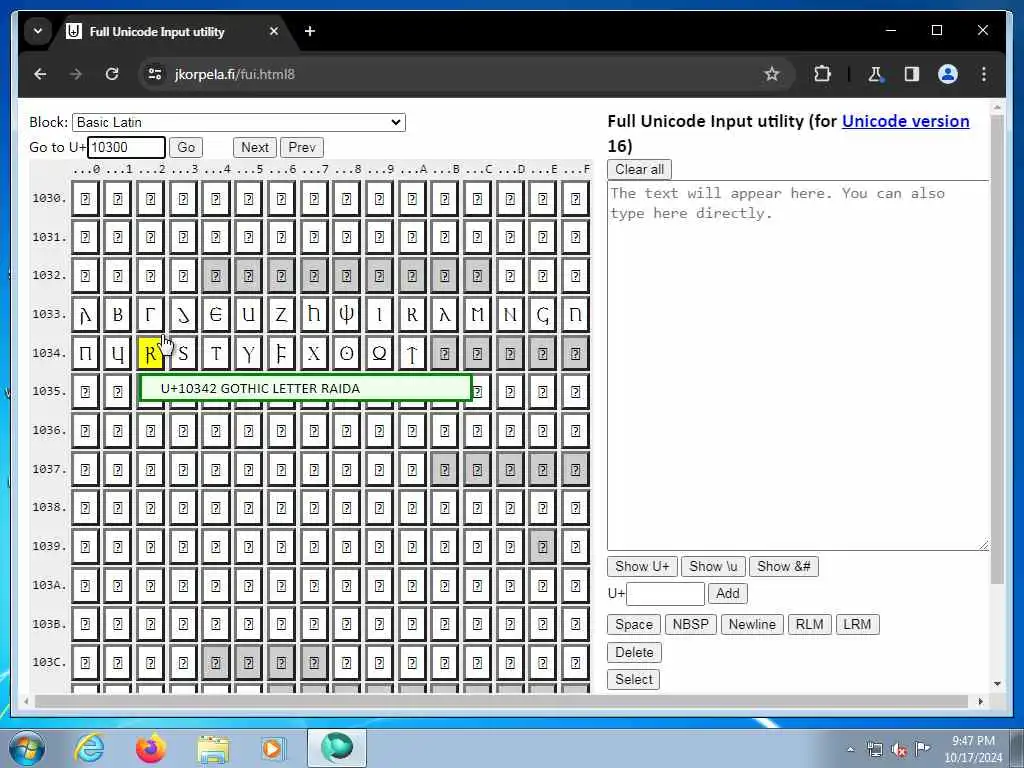Select the Gothic letter S at 10343

183,353
